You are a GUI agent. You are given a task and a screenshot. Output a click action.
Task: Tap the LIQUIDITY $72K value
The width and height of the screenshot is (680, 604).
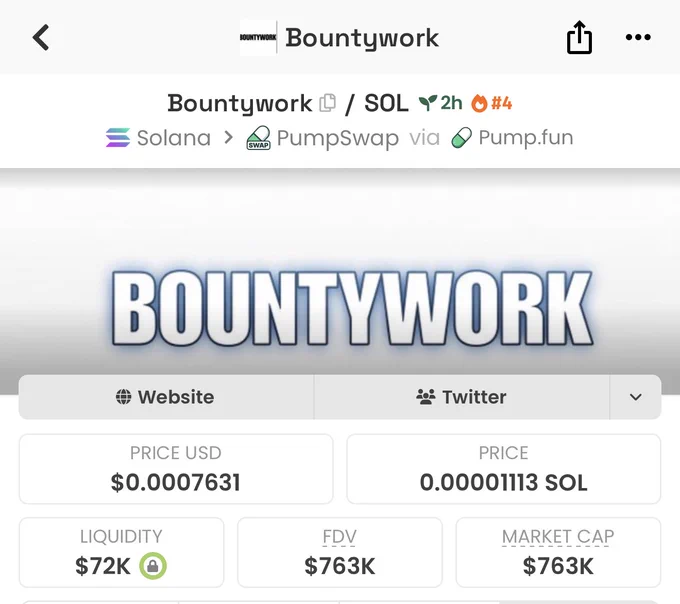103,566
